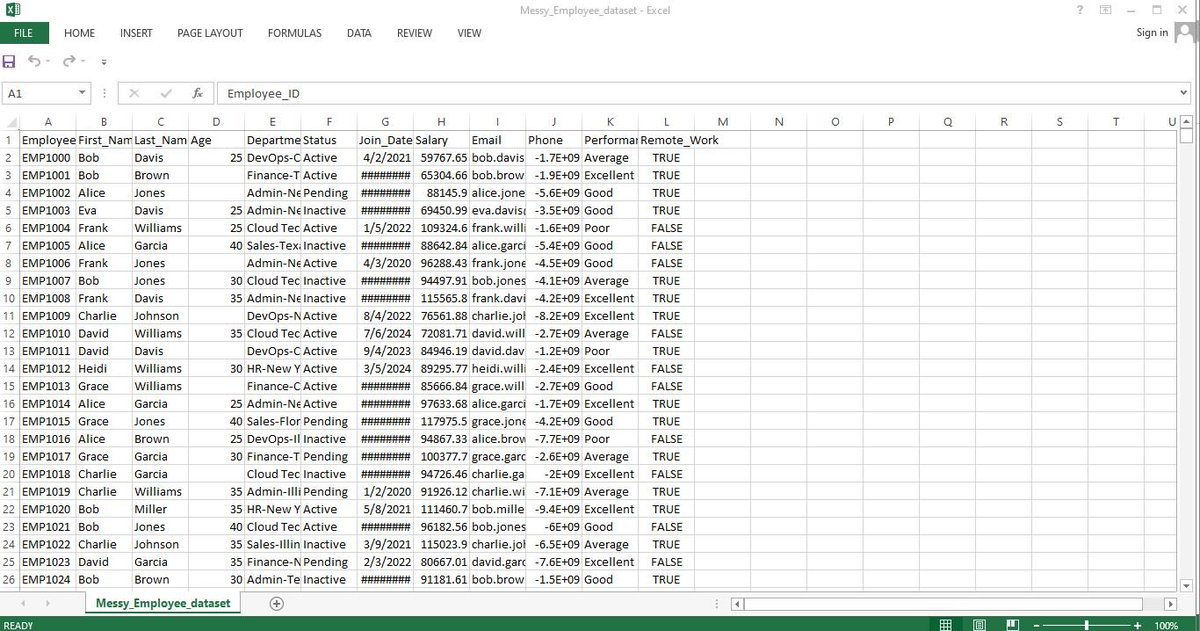
Task: Select column G header
Action: tap(385, 122)
